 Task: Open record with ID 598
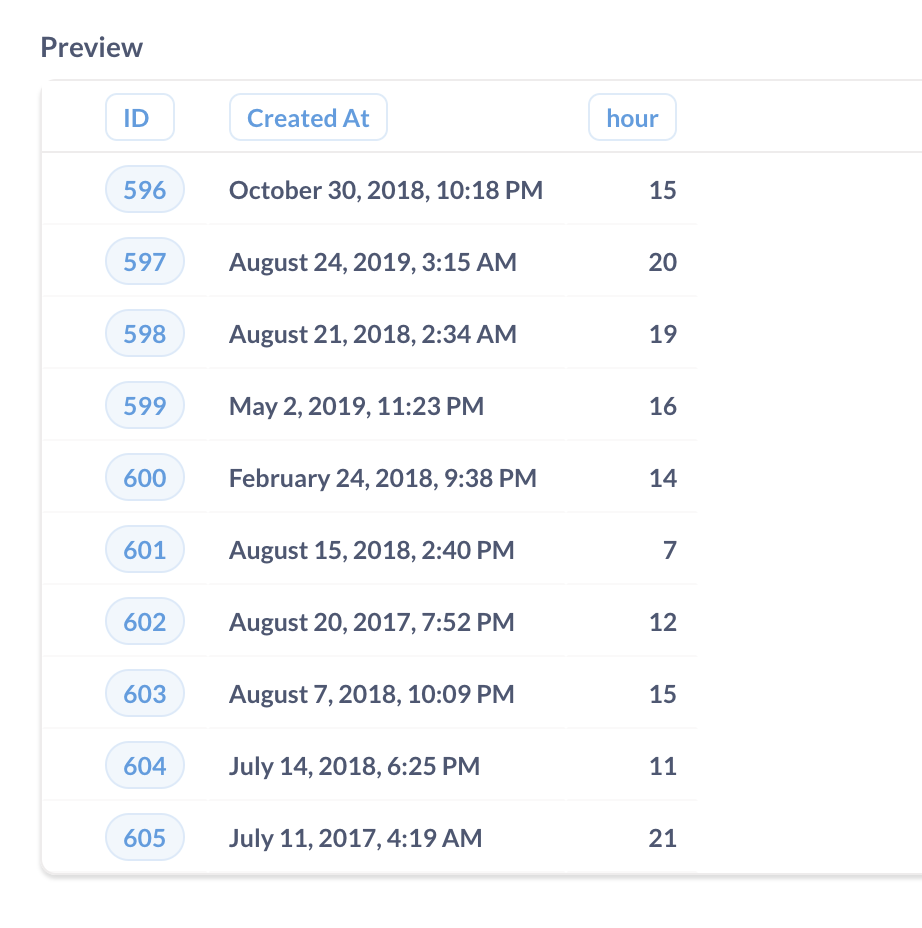[x=144, y=333]
